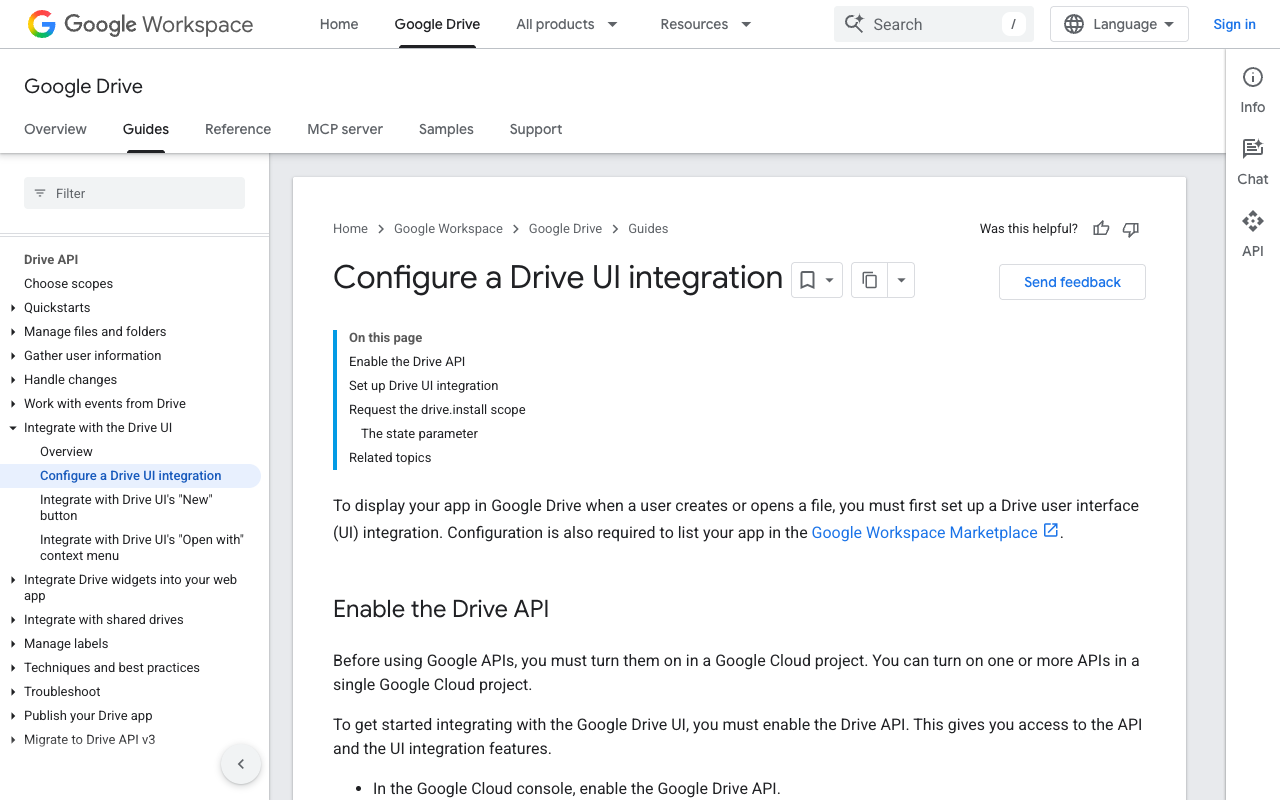
Task: Expand Gather user information section
Action: [13, 356]
